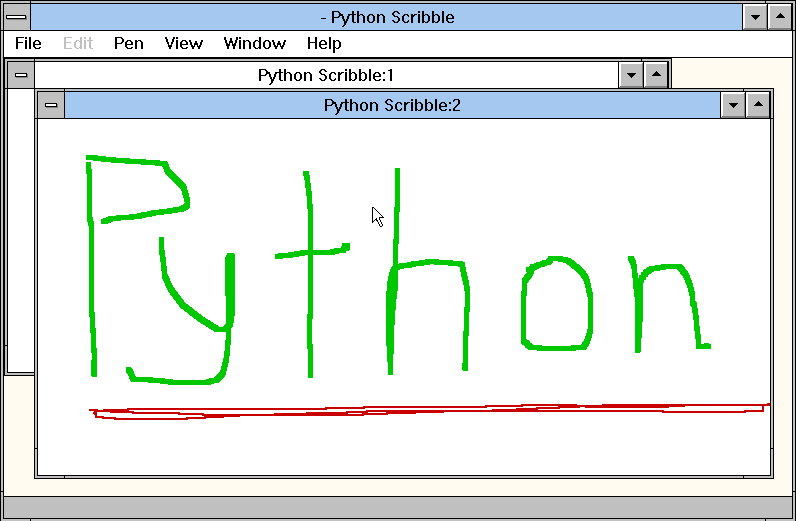Open the main application control-menu box
The height and width of the screenshot is (521, 796).
(16, 17)
